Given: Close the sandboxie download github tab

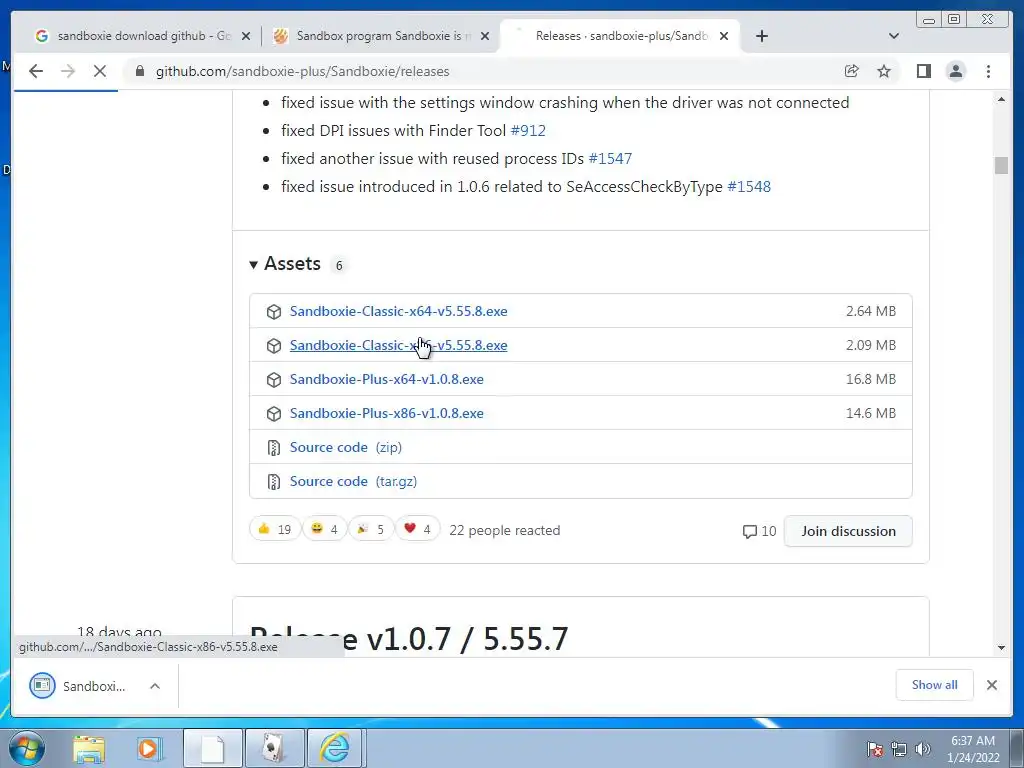Looking at the screenshot, I should (x=246, y=36).
